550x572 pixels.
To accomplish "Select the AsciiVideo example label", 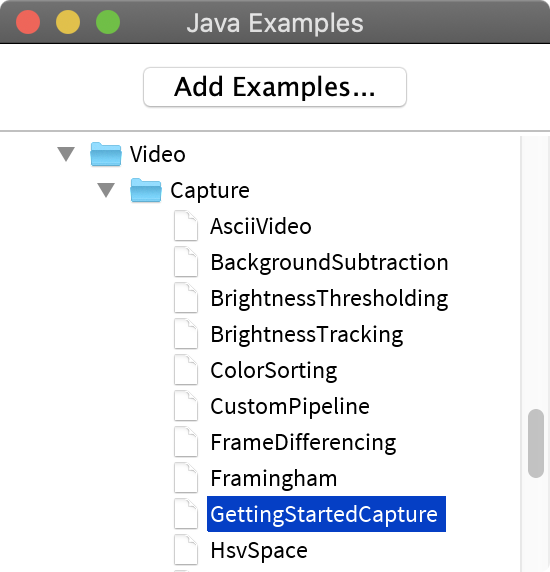I will coord(261,226).
